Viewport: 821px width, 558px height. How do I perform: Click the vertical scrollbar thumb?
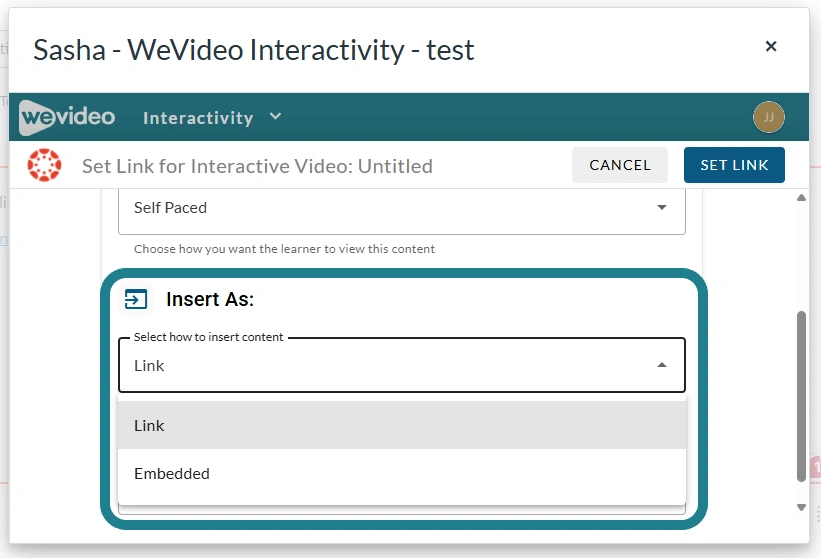[x=801, y=396]
